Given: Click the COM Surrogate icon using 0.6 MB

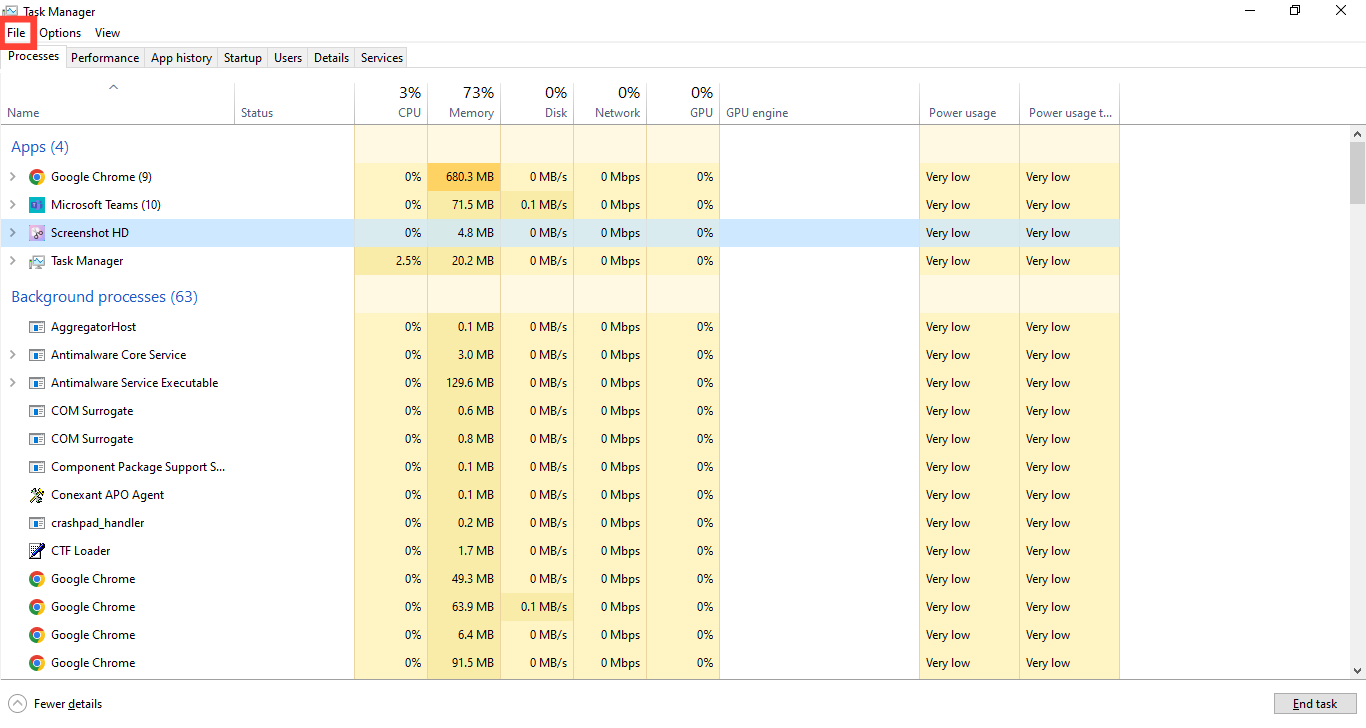Looking at the screenshot, I should (x=37, y=411).
